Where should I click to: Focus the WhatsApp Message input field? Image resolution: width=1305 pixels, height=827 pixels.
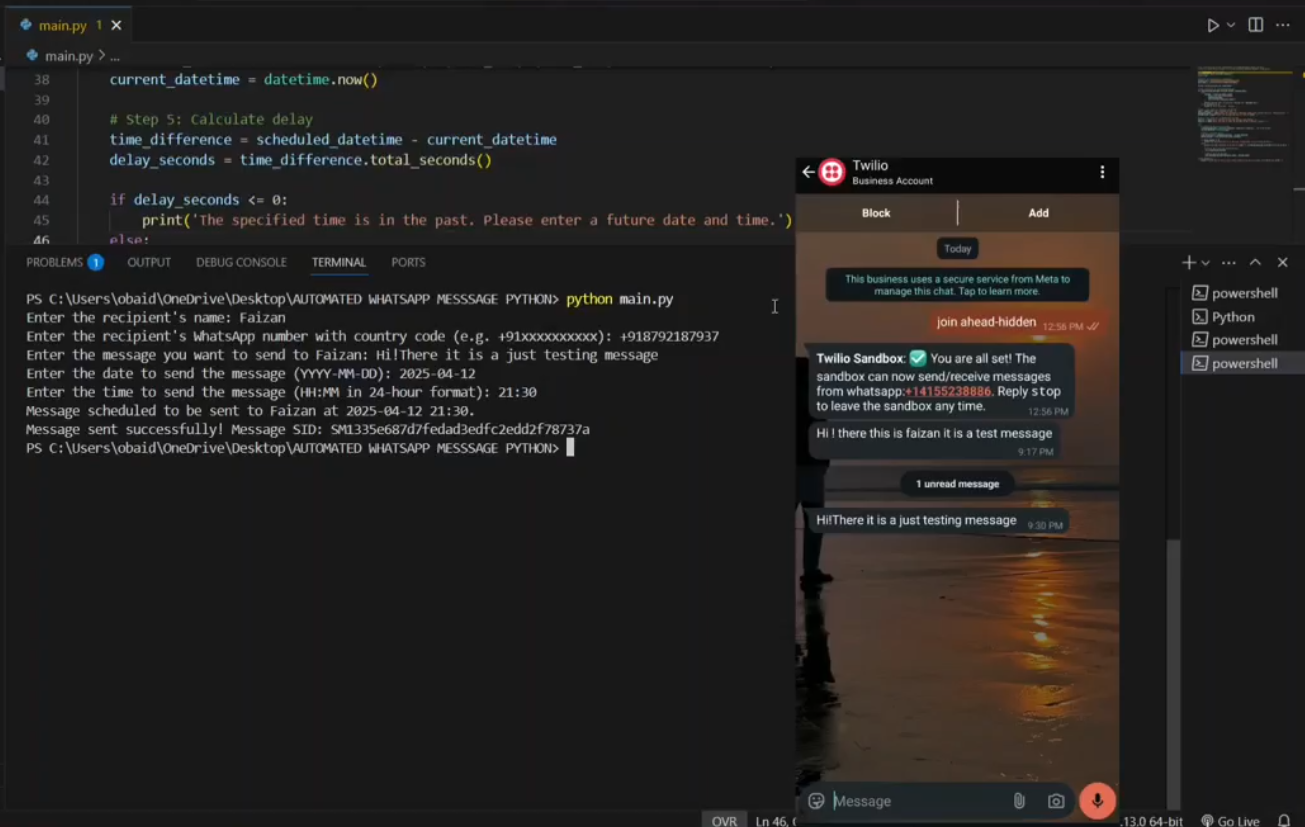918,801
